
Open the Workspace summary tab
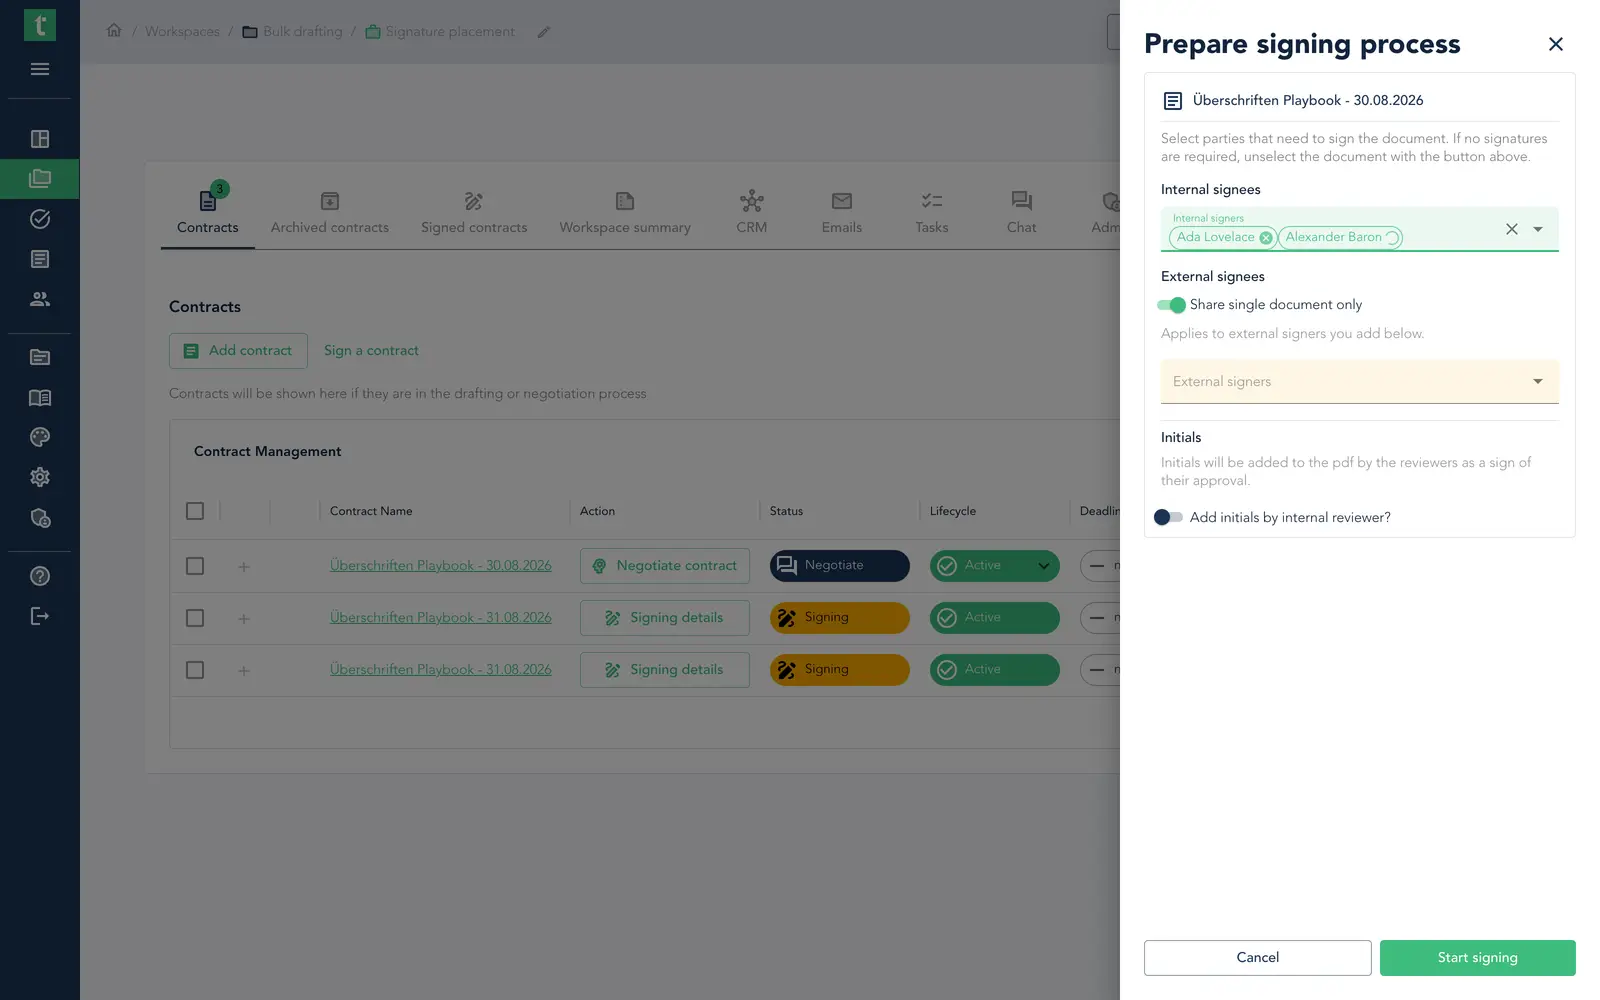pos(625,213)
